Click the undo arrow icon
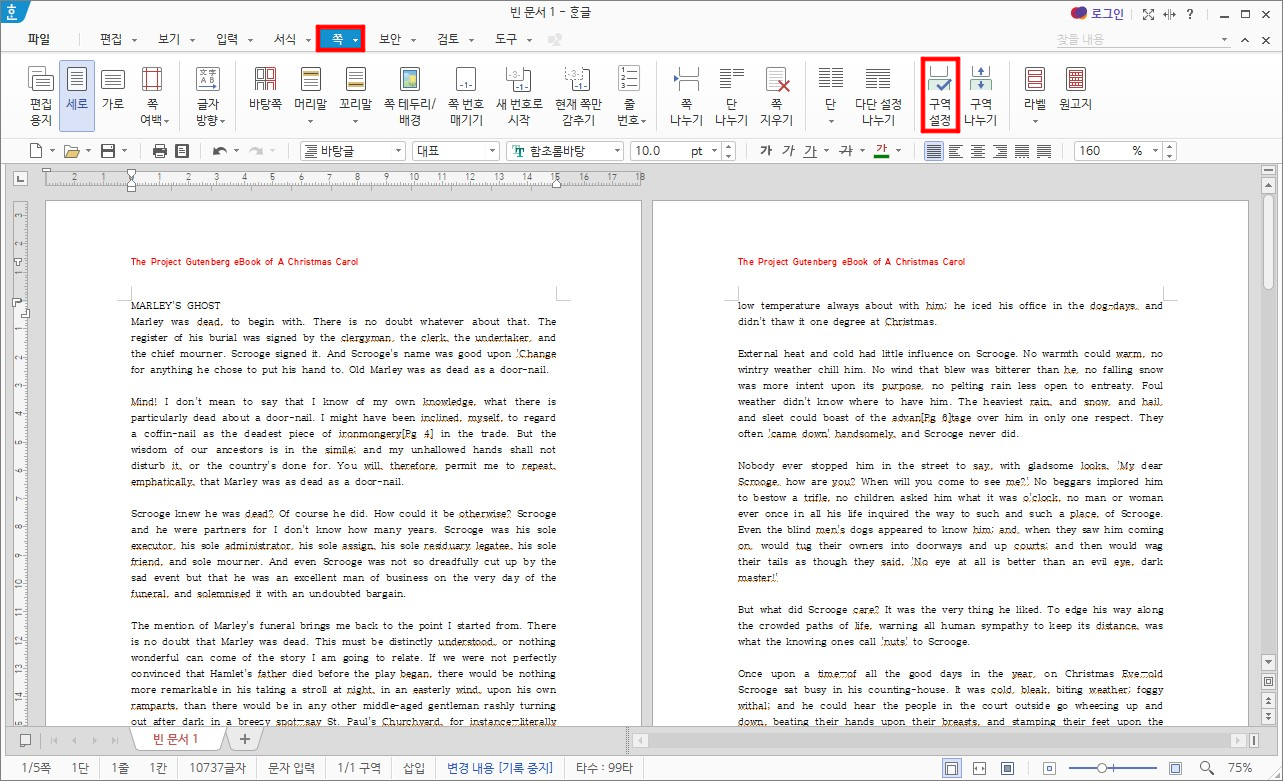The image size is (1283, 781). [x=220, y=151]
